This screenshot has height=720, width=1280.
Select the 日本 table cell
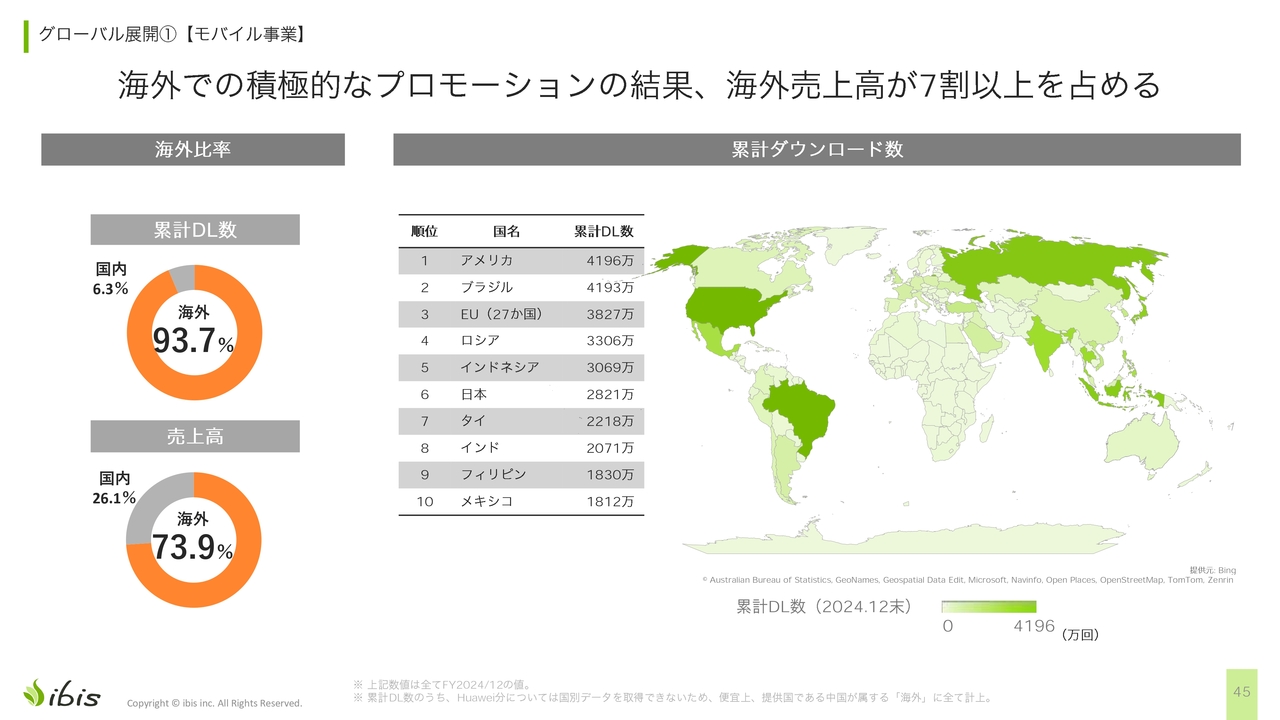(473, 395)
